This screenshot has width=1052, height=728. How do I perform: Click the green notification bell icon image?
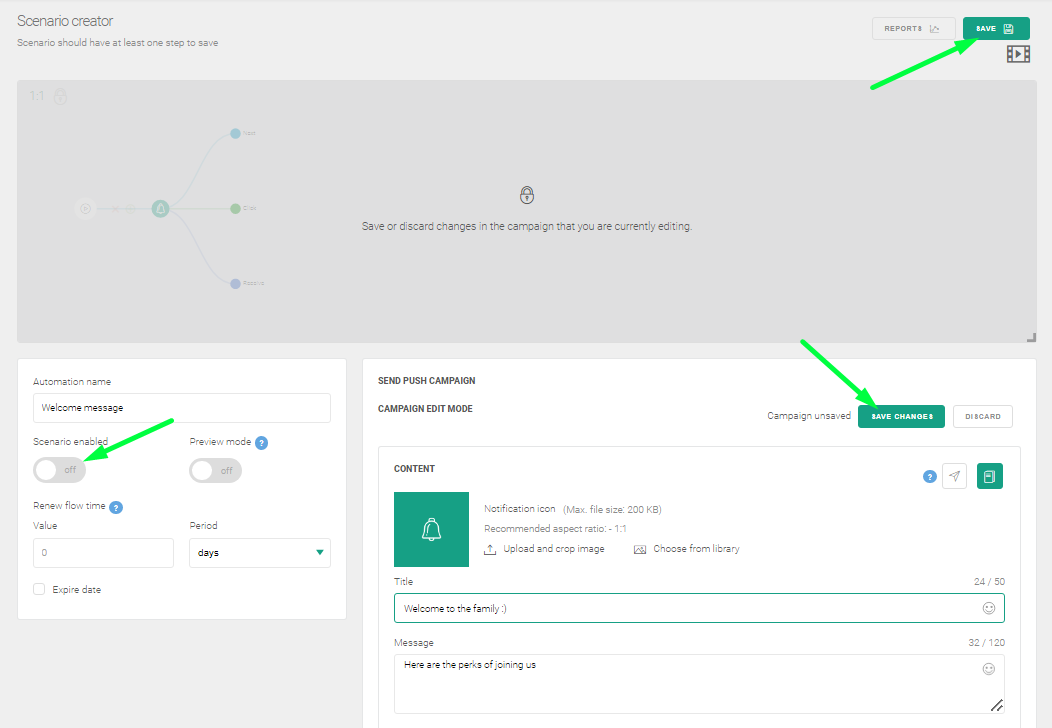(x=431, y=529)
